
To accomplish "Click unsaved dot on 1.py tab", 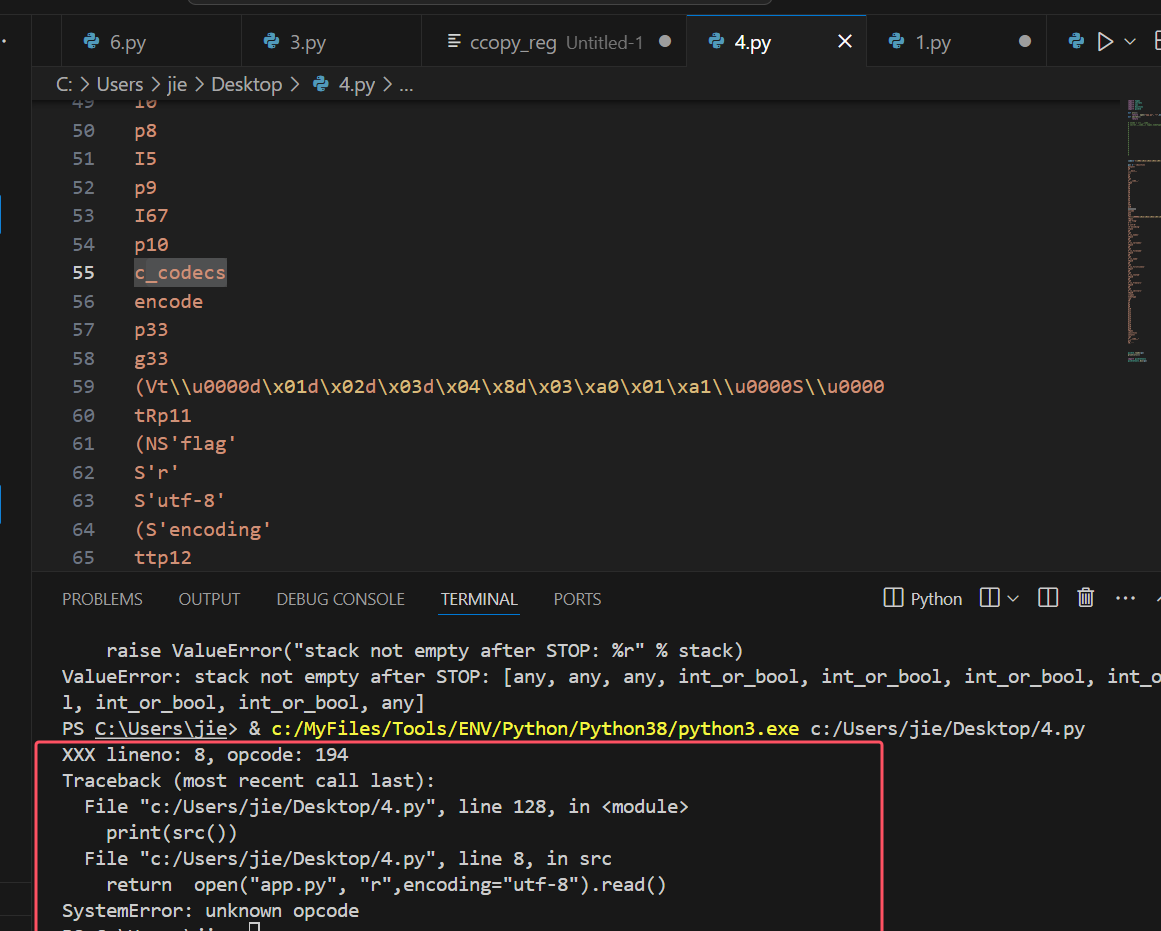I will (x=1025, y=41).
